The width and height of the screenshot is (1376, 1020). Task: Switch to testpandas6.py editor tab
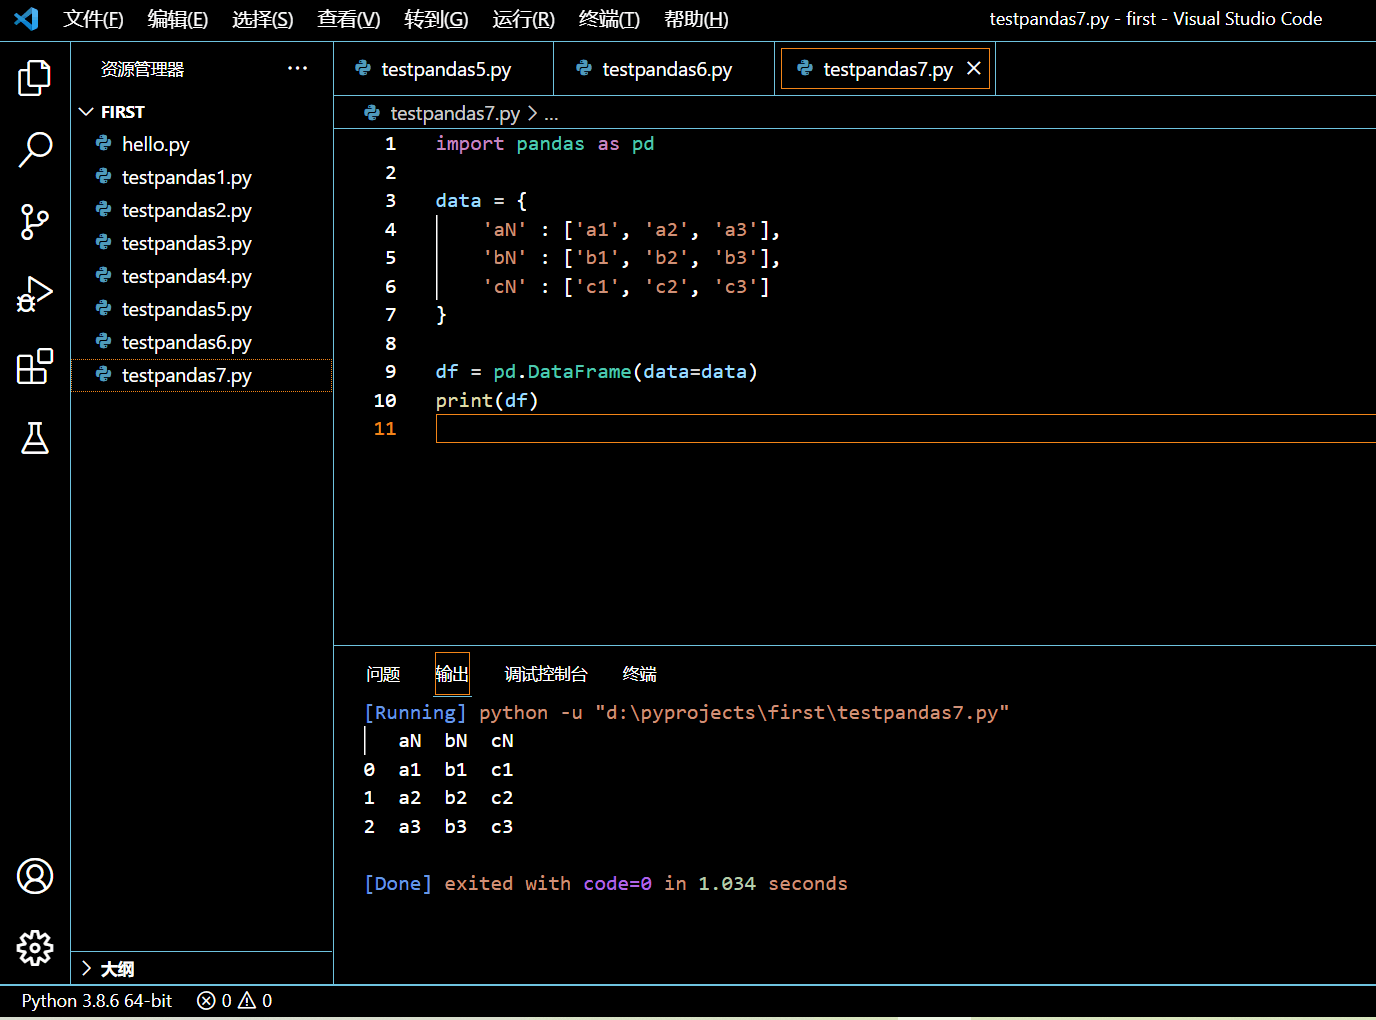(x=665, y=69)
